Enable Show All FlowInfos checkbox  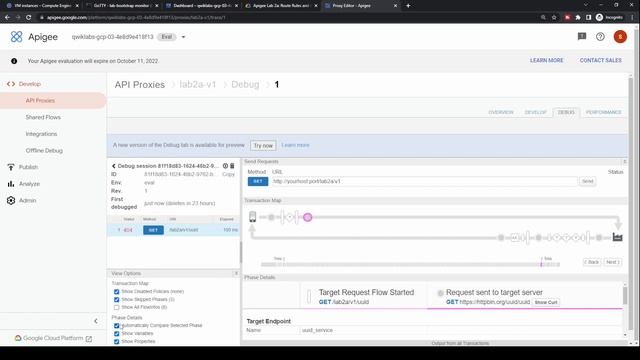117,307
